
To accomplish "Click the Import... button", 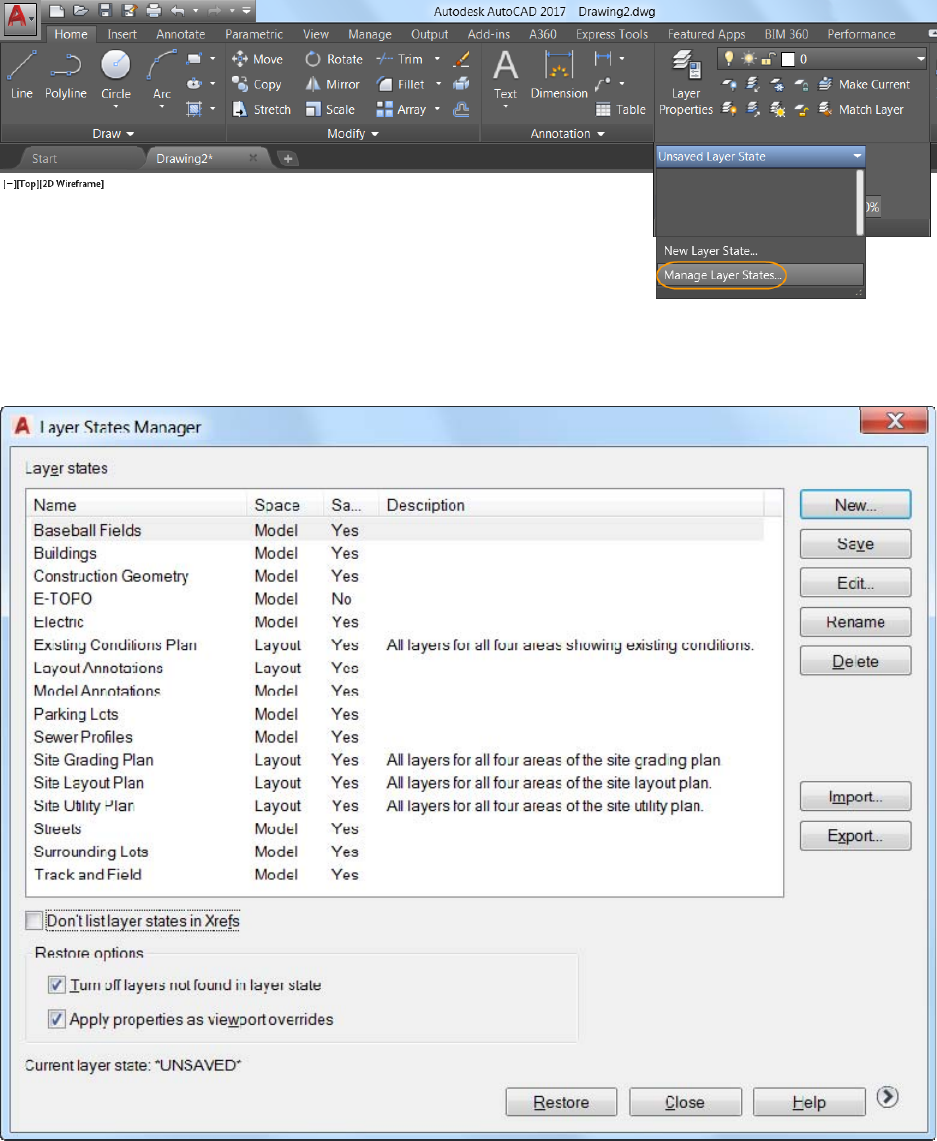I will [x=856, y=797].
